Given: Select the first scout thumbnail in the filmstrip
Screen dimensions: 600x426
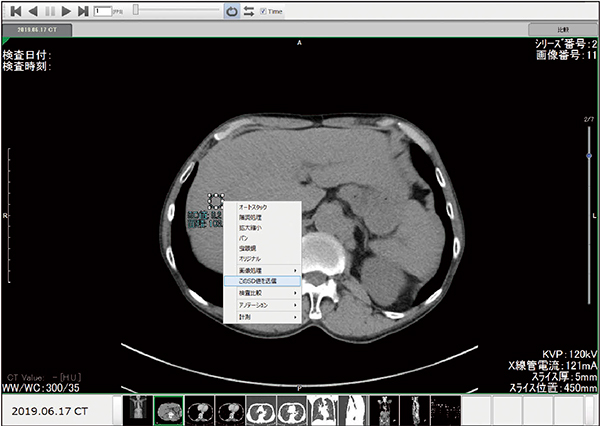Looking at the screenshot, I should point(137,409).
